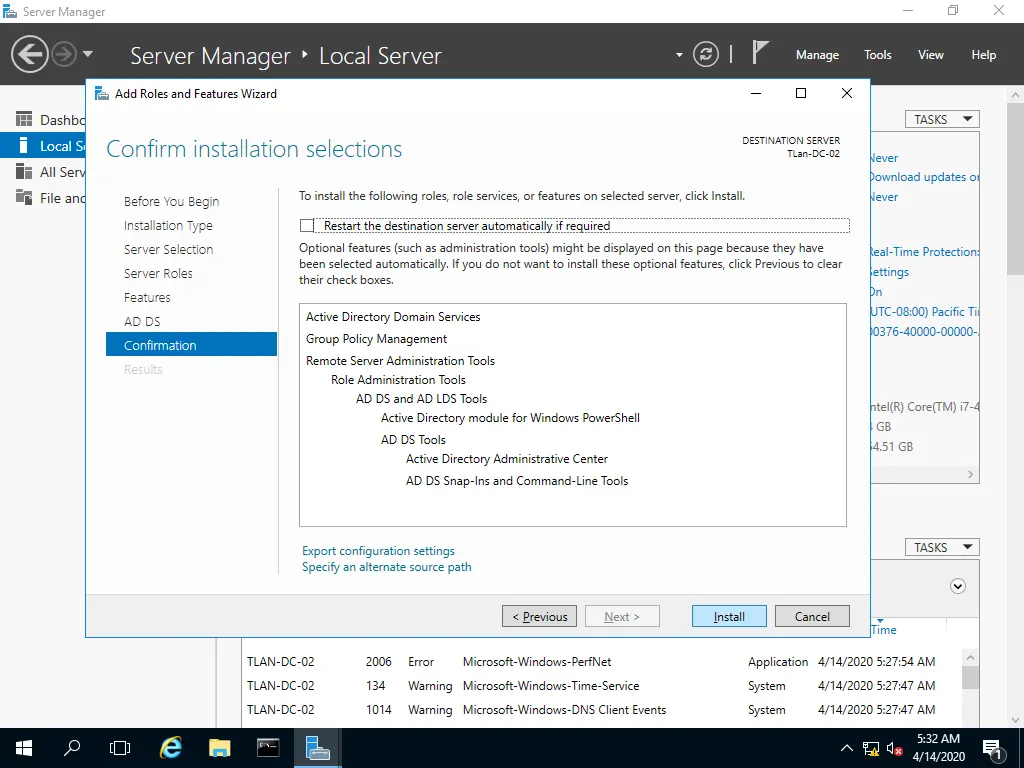1024x768 pixels.
Task: Select Active Directory Administrative Center entry
Action: [x=507, y=459]
